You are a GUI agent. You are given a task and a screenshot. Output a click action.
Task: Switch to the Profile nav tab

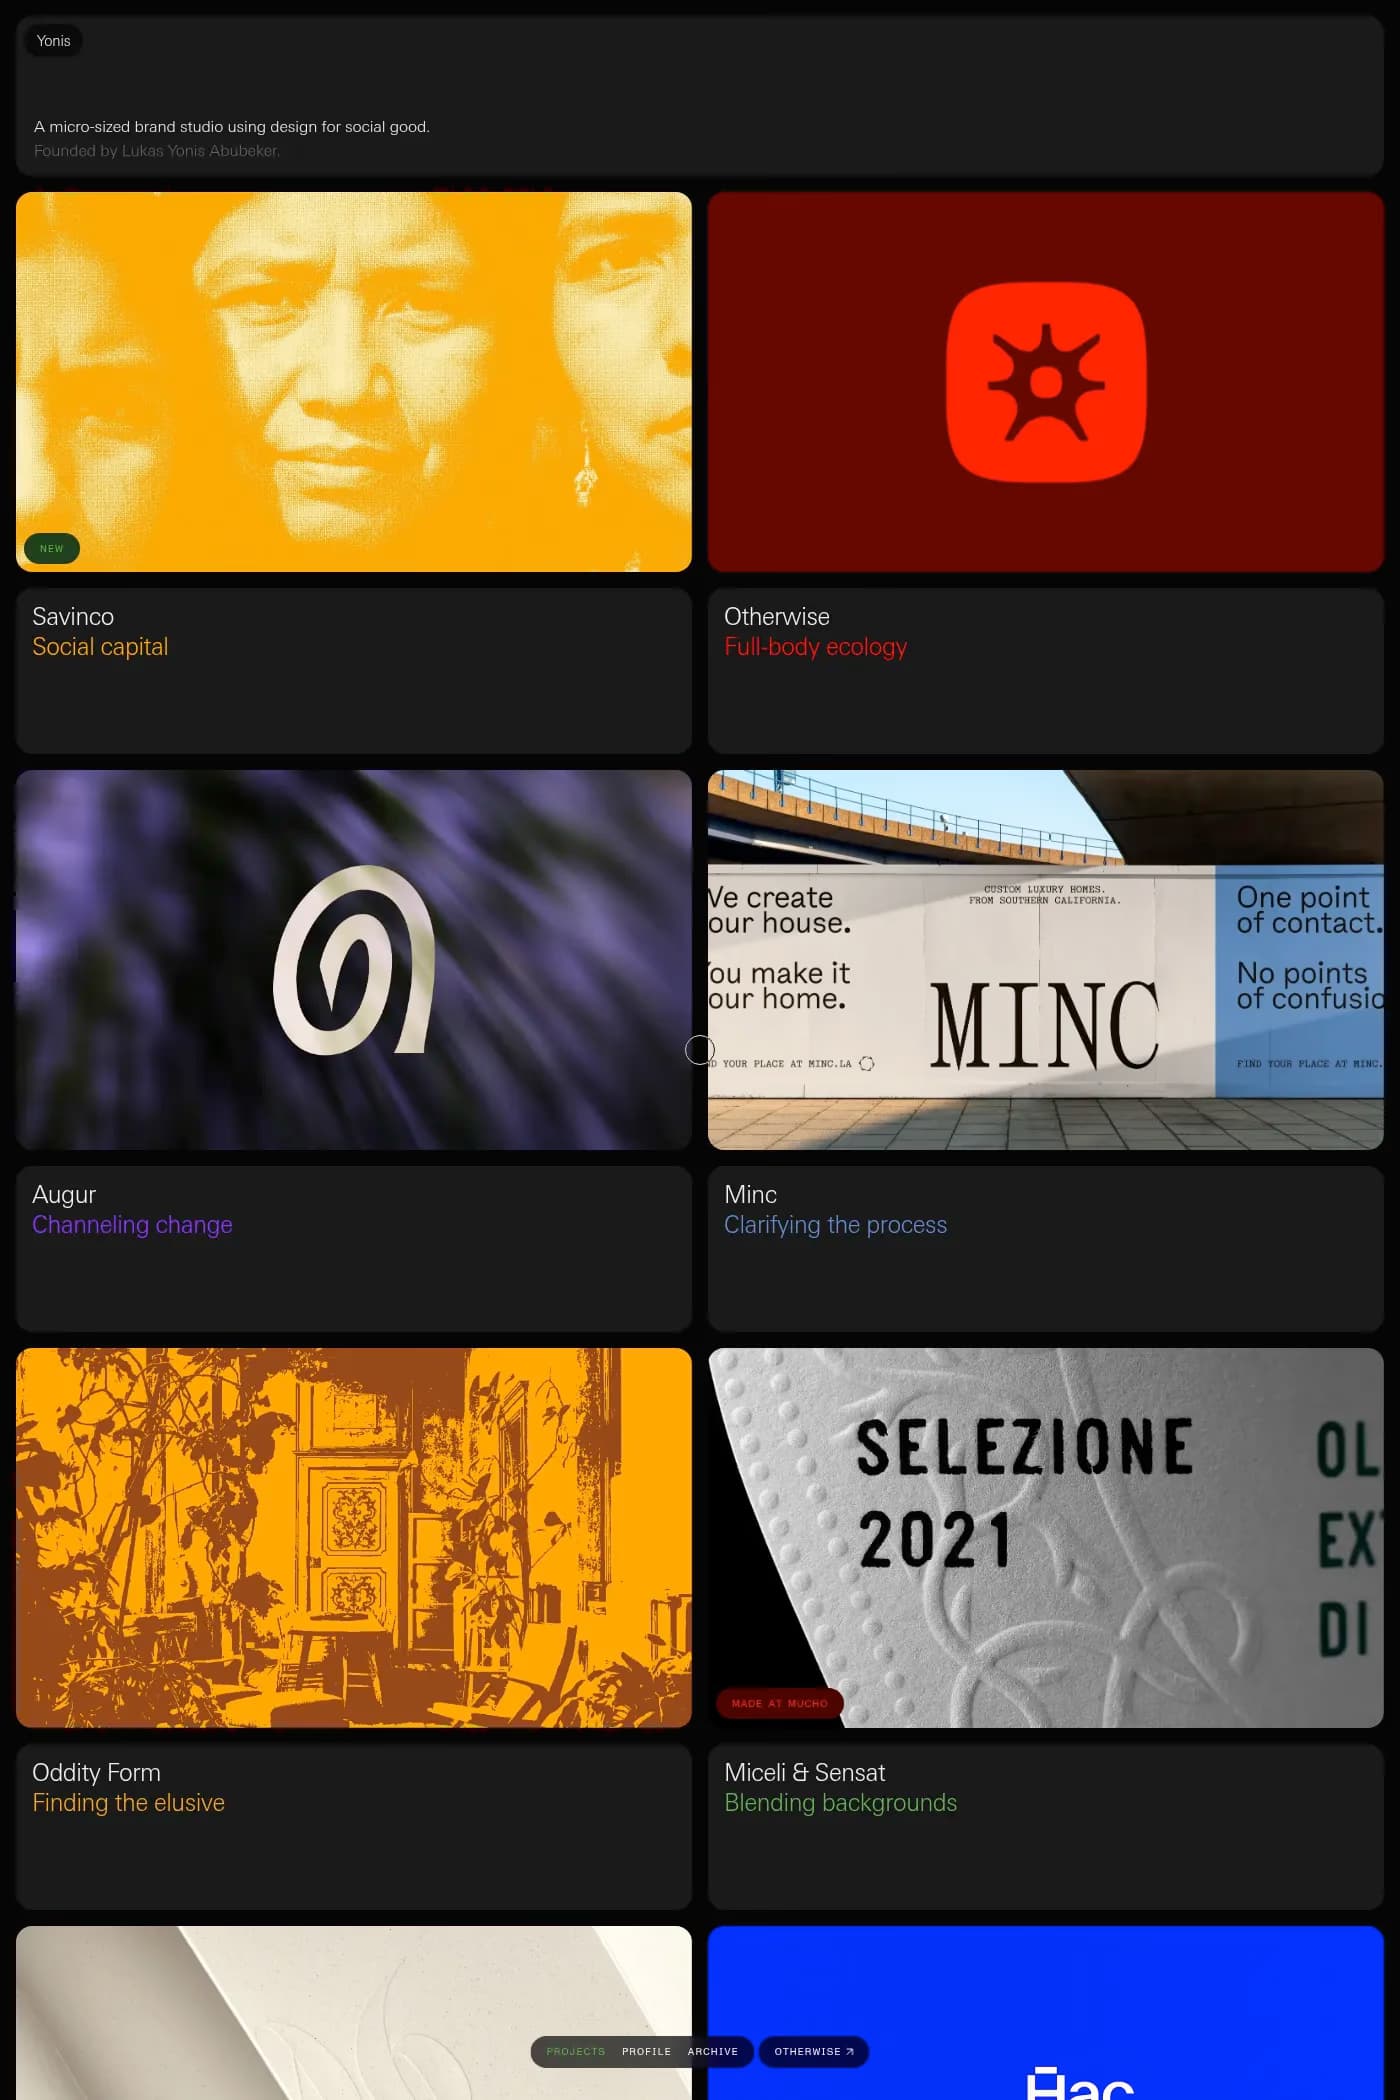pos(646,2051)
